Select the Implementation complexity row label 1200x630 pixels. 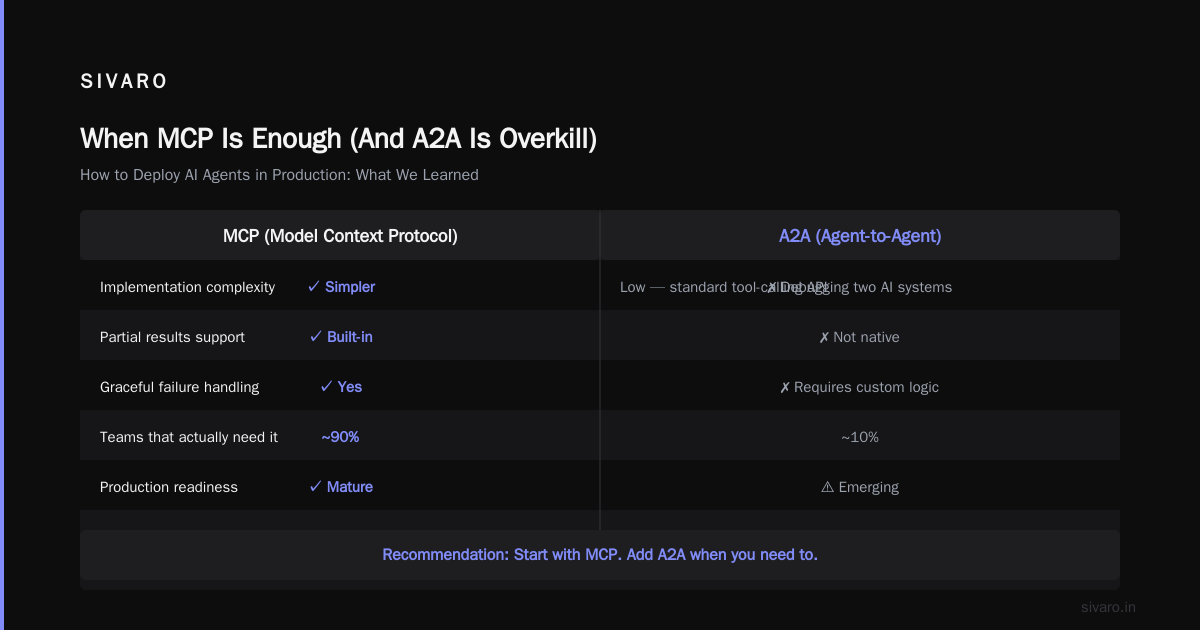pyautogui.click(x=187, y=287)
